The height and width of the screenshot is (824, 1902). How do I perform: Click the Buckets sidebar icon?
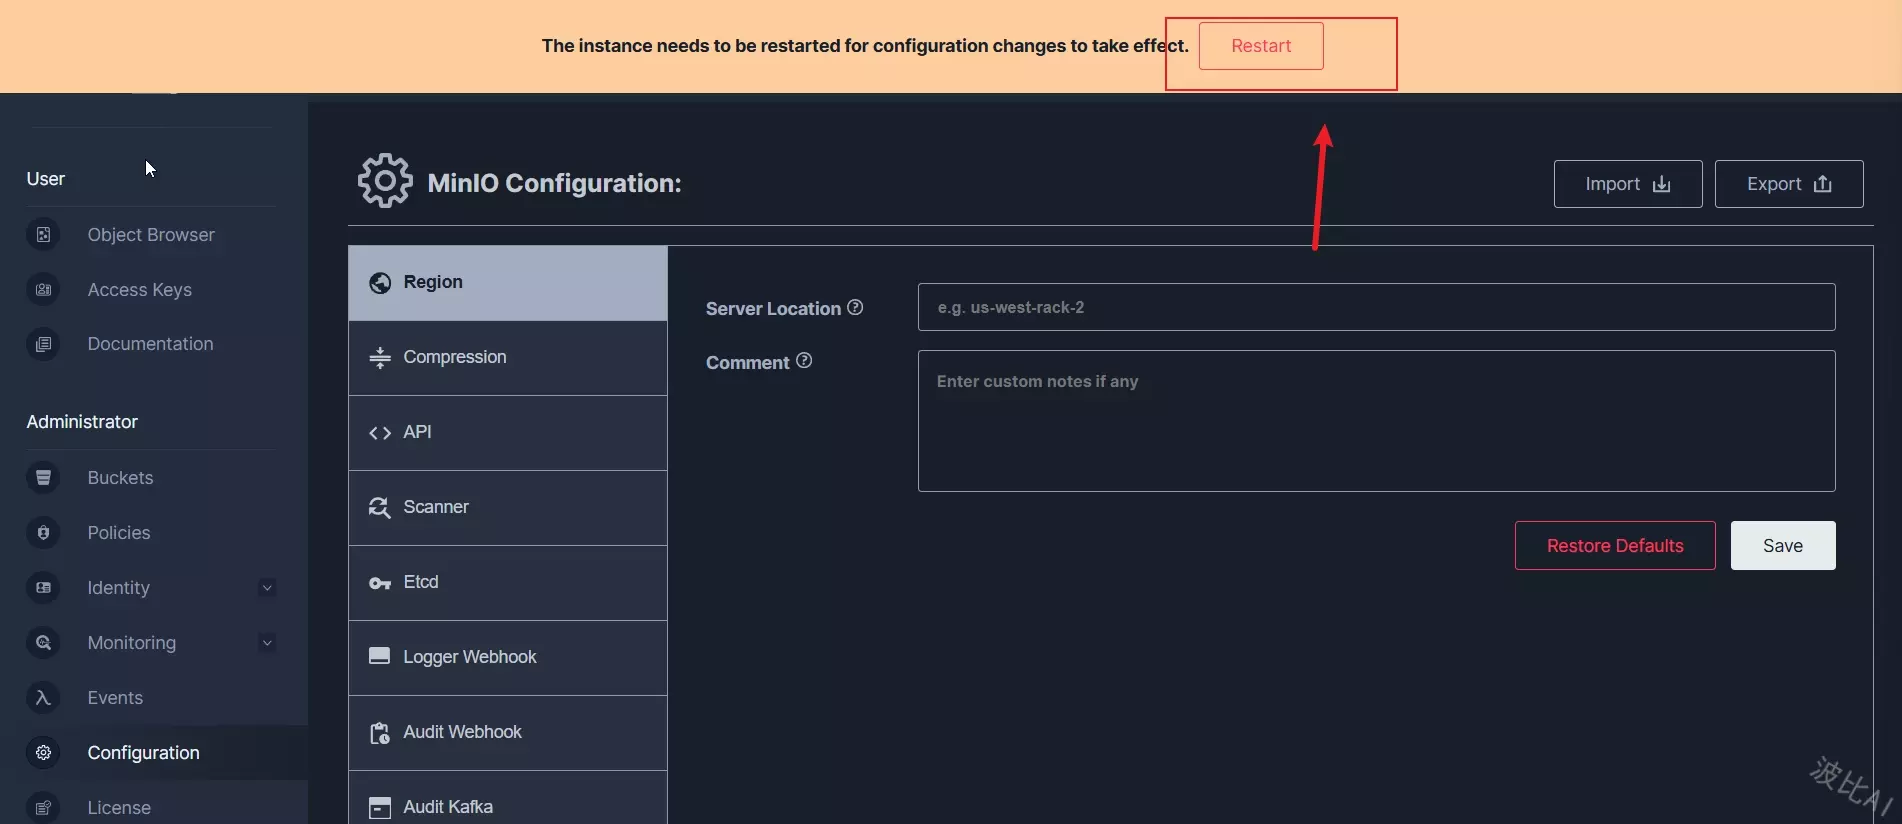click(43, 478)
